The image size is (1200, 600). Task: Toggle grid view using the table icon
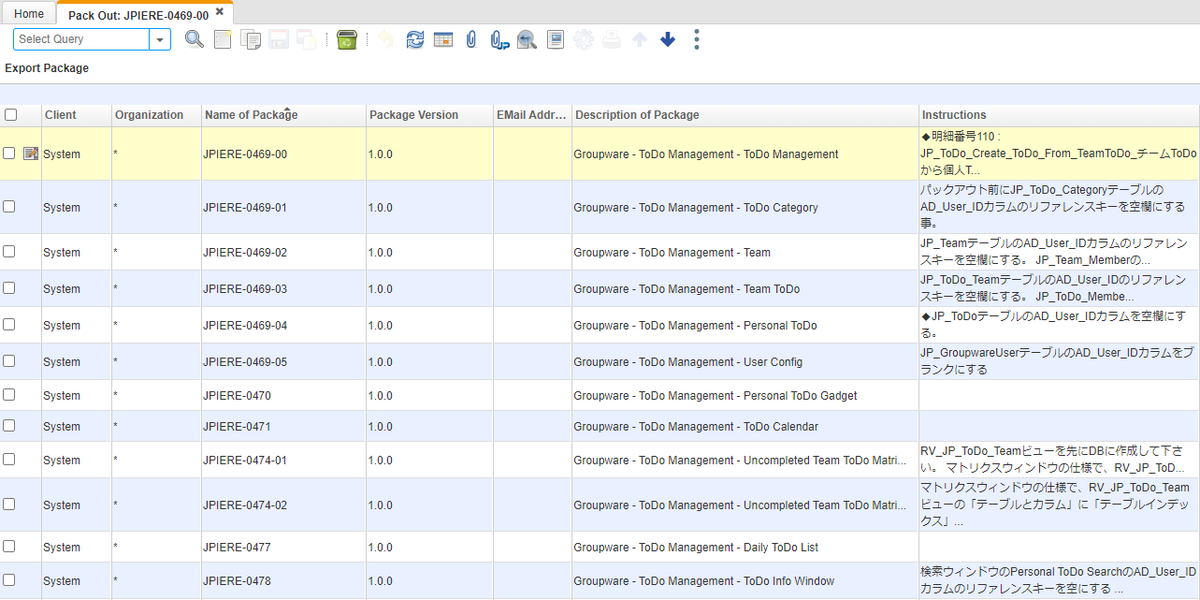(443, 39)
